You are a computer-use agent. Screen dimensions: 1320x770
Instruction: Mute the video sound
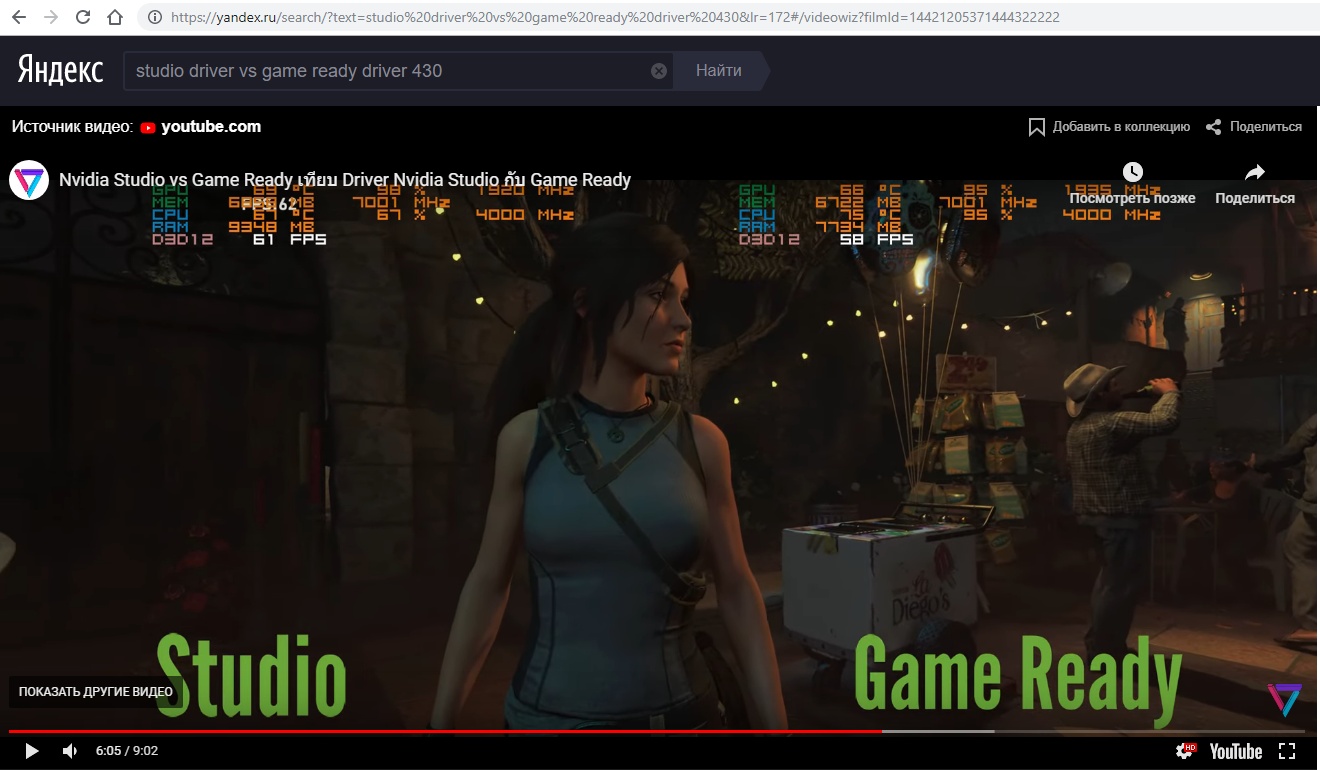(70, 751)
